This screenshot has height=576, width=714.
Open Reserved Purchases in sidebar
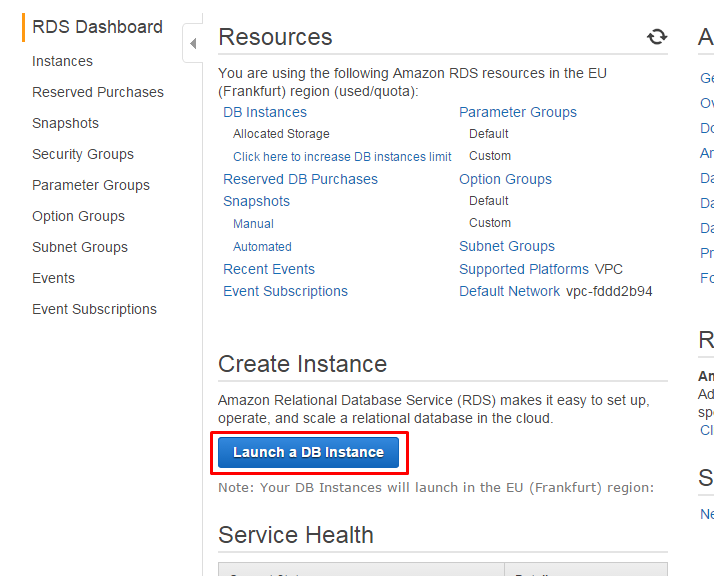(x=98, y=92)
